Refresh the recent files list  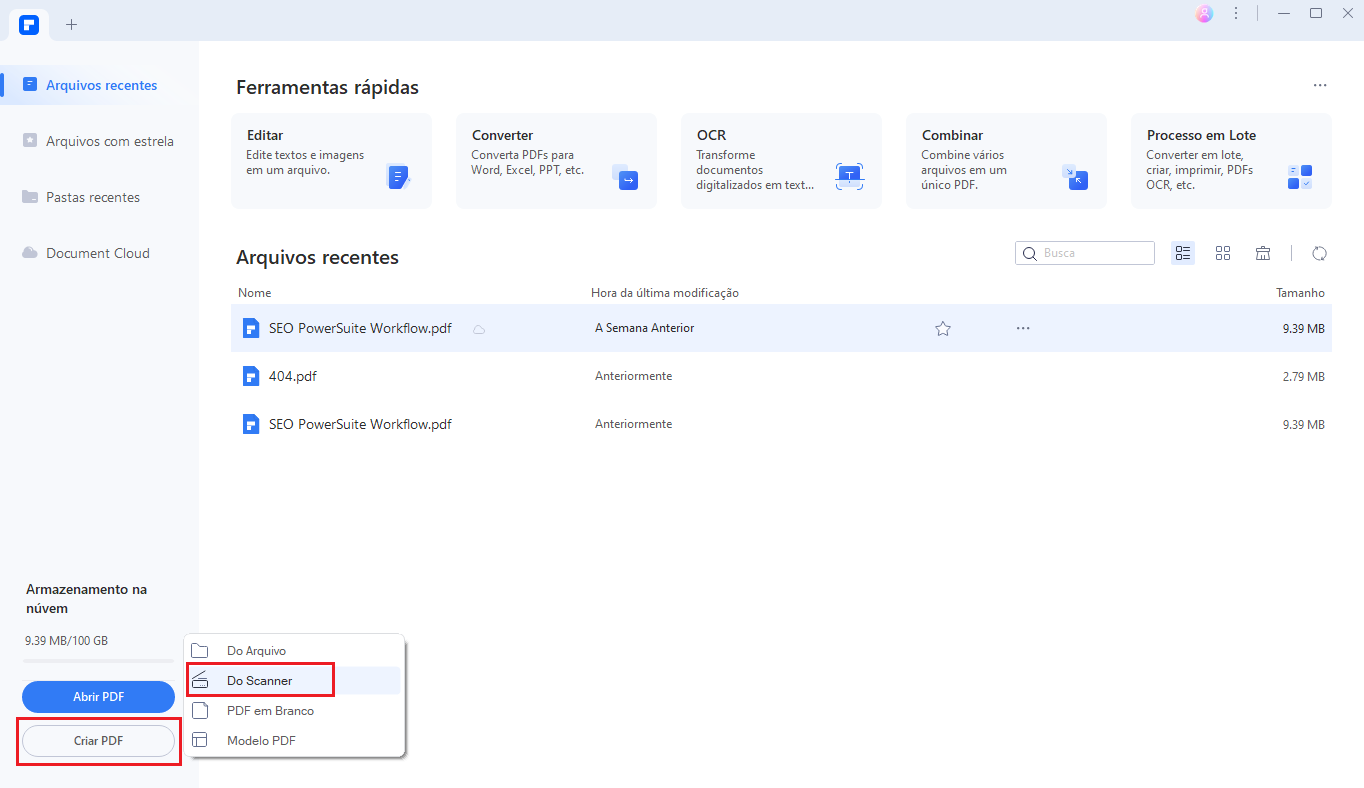[x=1319, y=253]
